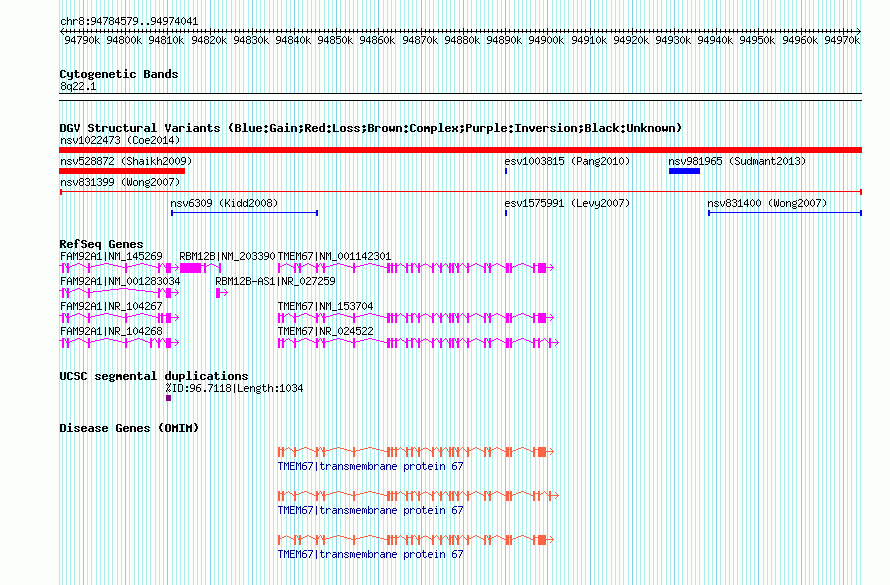Click the FAM92A1|NM_001283034 gene label

120,281
